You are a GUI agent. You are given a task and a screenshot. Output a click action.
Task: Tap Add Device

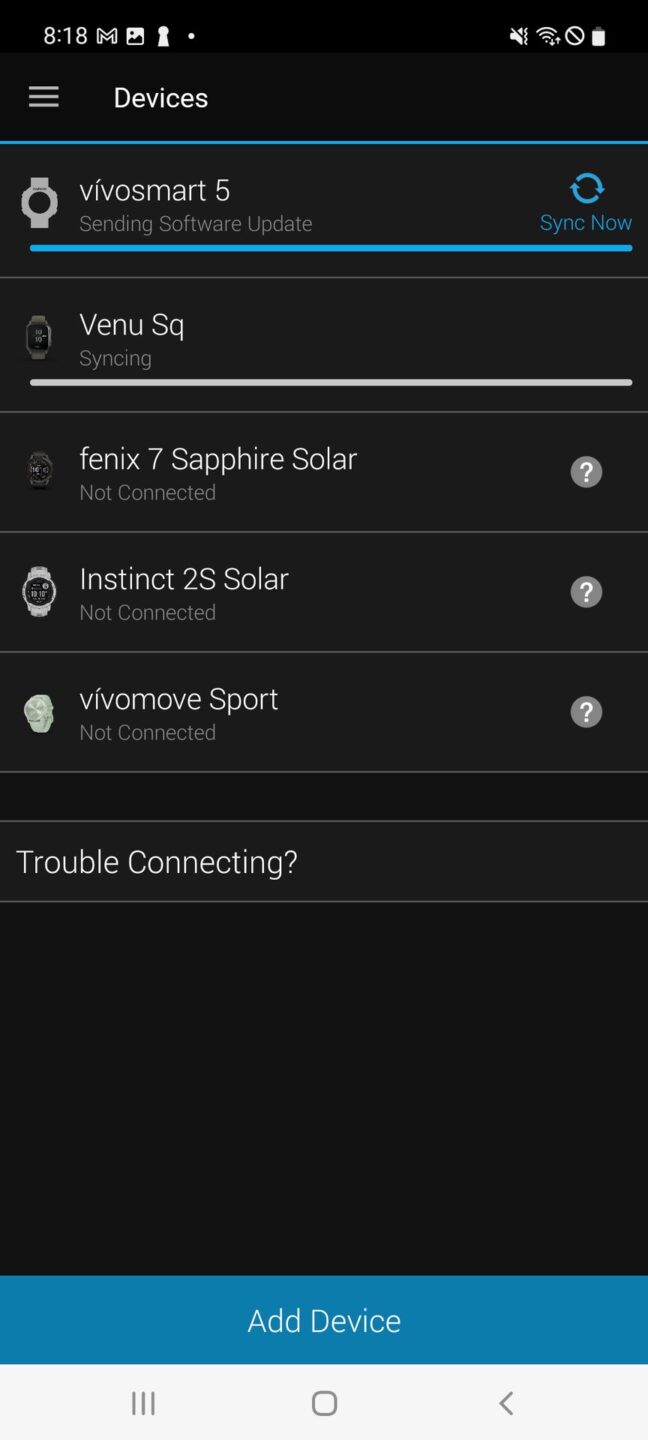point(324,1320)
